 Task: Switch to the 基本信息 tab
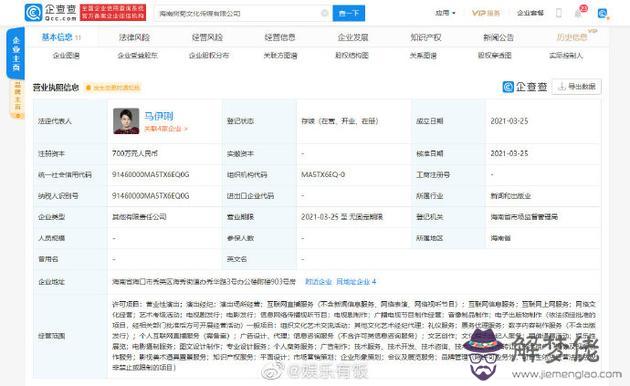(61, 37)
